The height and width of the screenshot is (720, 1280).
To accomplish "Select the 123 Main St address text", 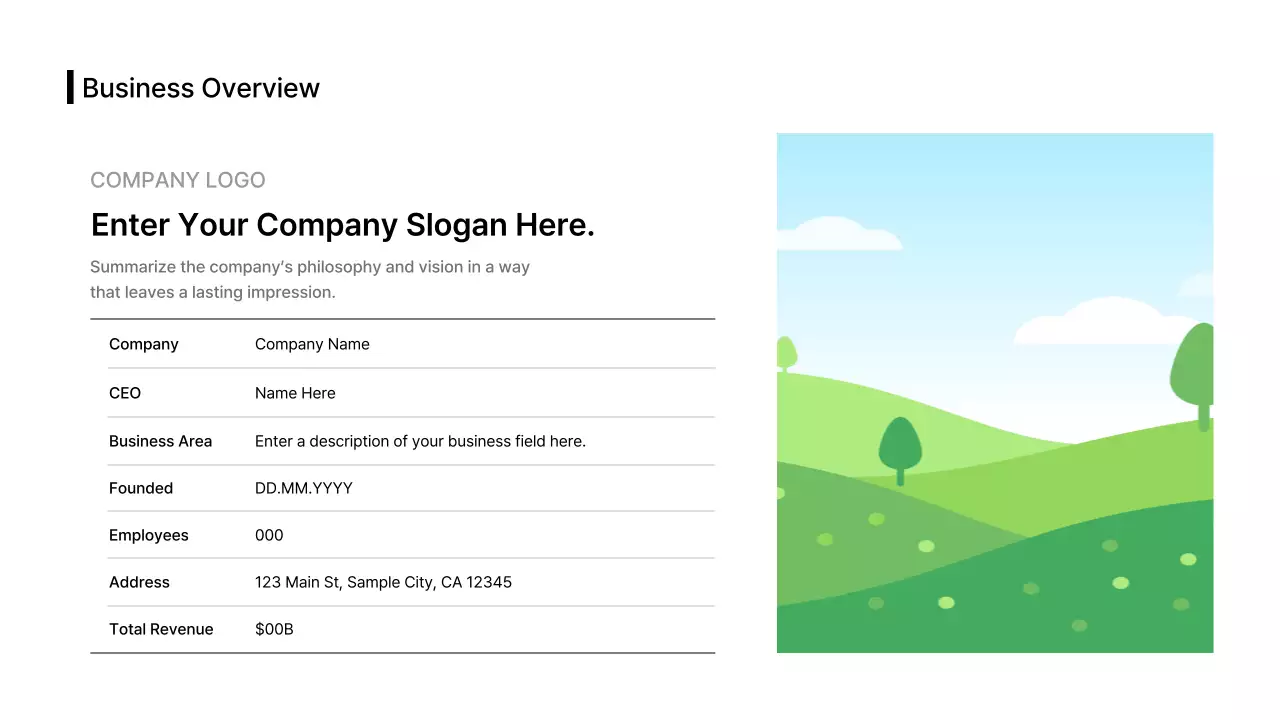I will pyautogui.click(x=383, y=582).
